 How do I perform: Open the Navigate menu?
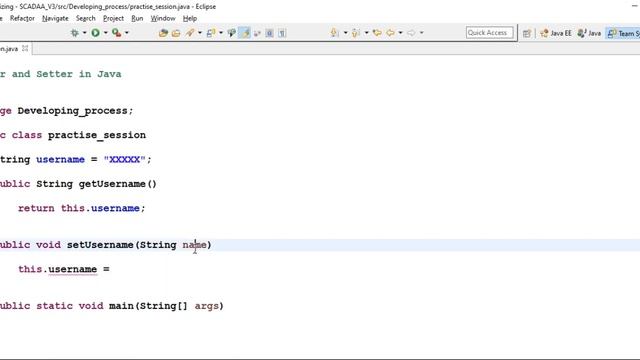pyautogui.click(x=55, y=18)
